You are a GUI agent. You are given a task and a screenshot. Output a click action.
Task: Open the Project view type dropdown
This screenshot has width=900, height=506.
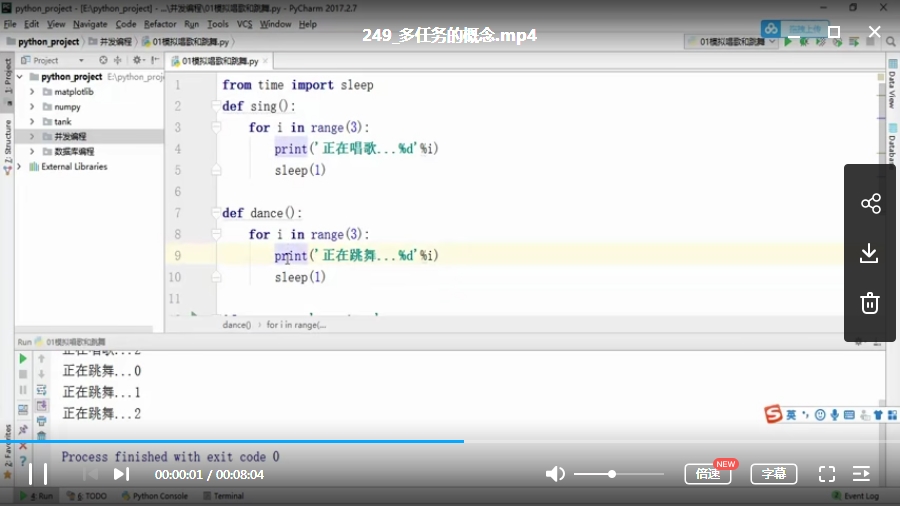[x=81, y=60]
